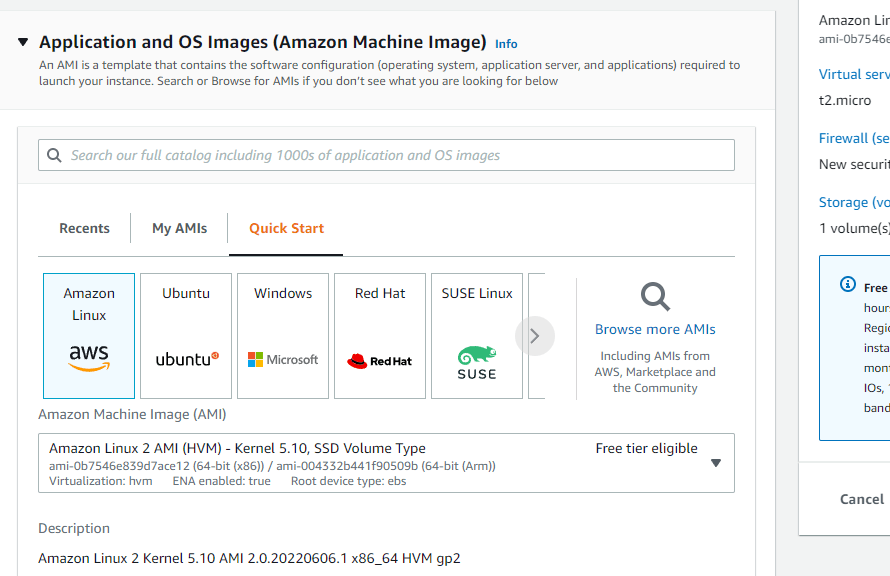This screenshot has height=576, width=890.
Task: Click the t2.micro instance type text
Action: click(x=845, y=100)
